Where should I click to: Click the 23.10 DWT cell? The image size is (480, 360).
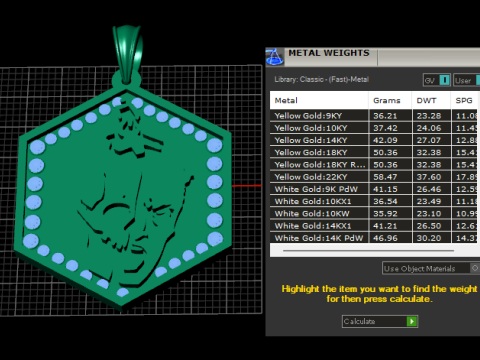point(431,214)
